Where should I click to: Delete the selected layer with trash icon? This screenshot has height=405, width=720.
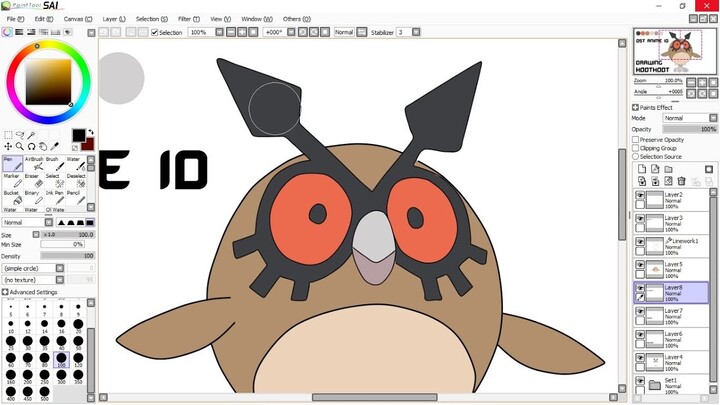tap(681, 181)
